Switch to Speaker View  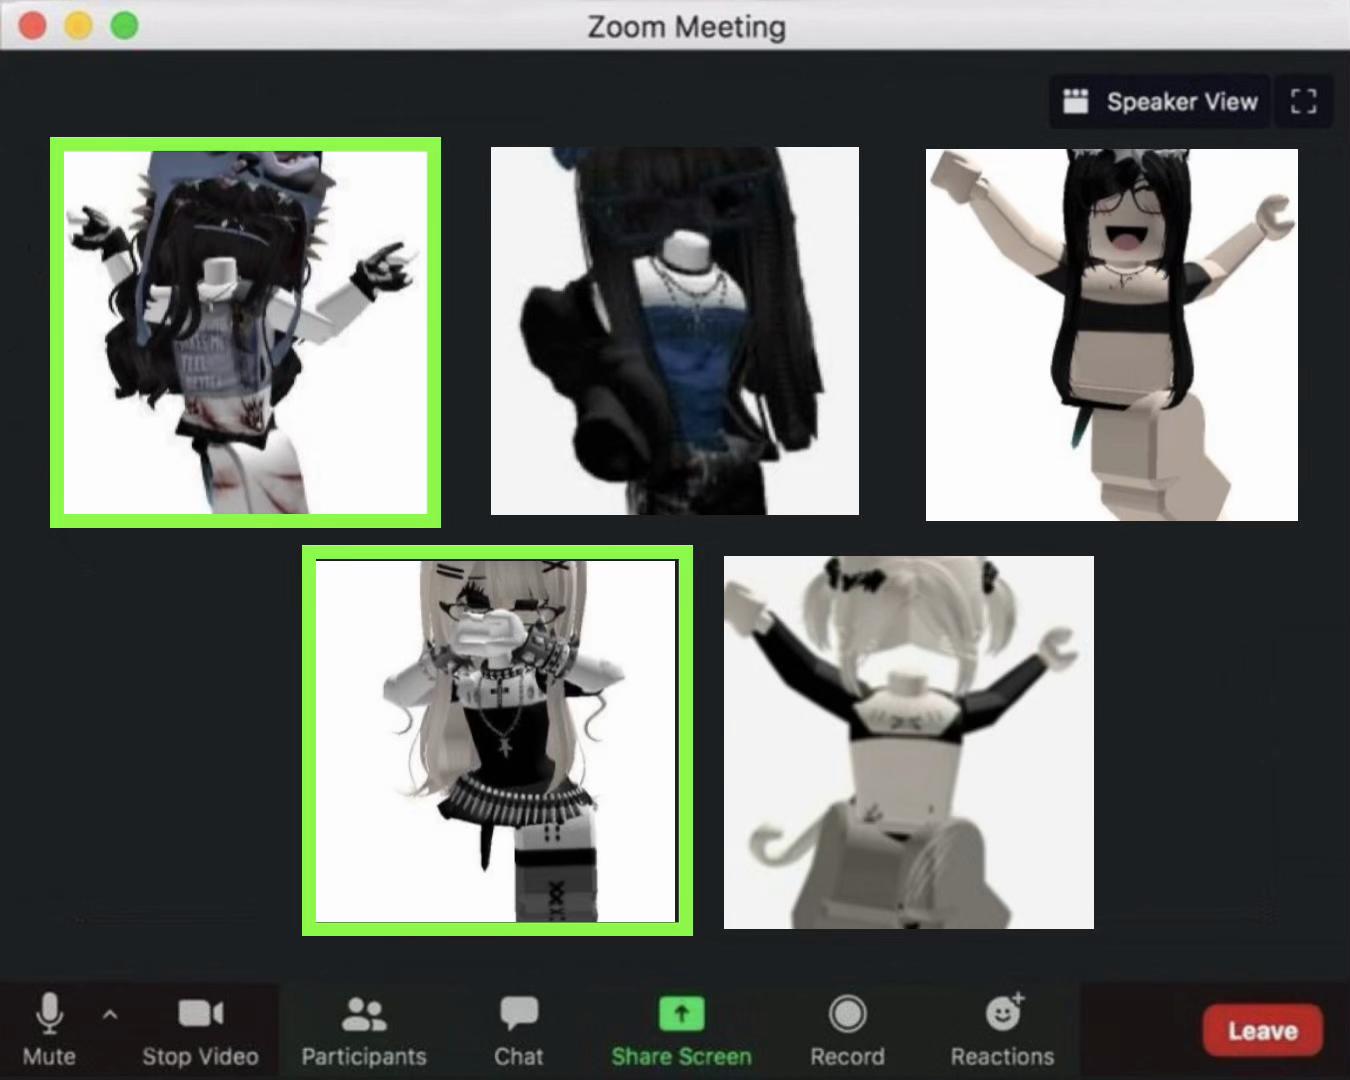(1159, 101)
